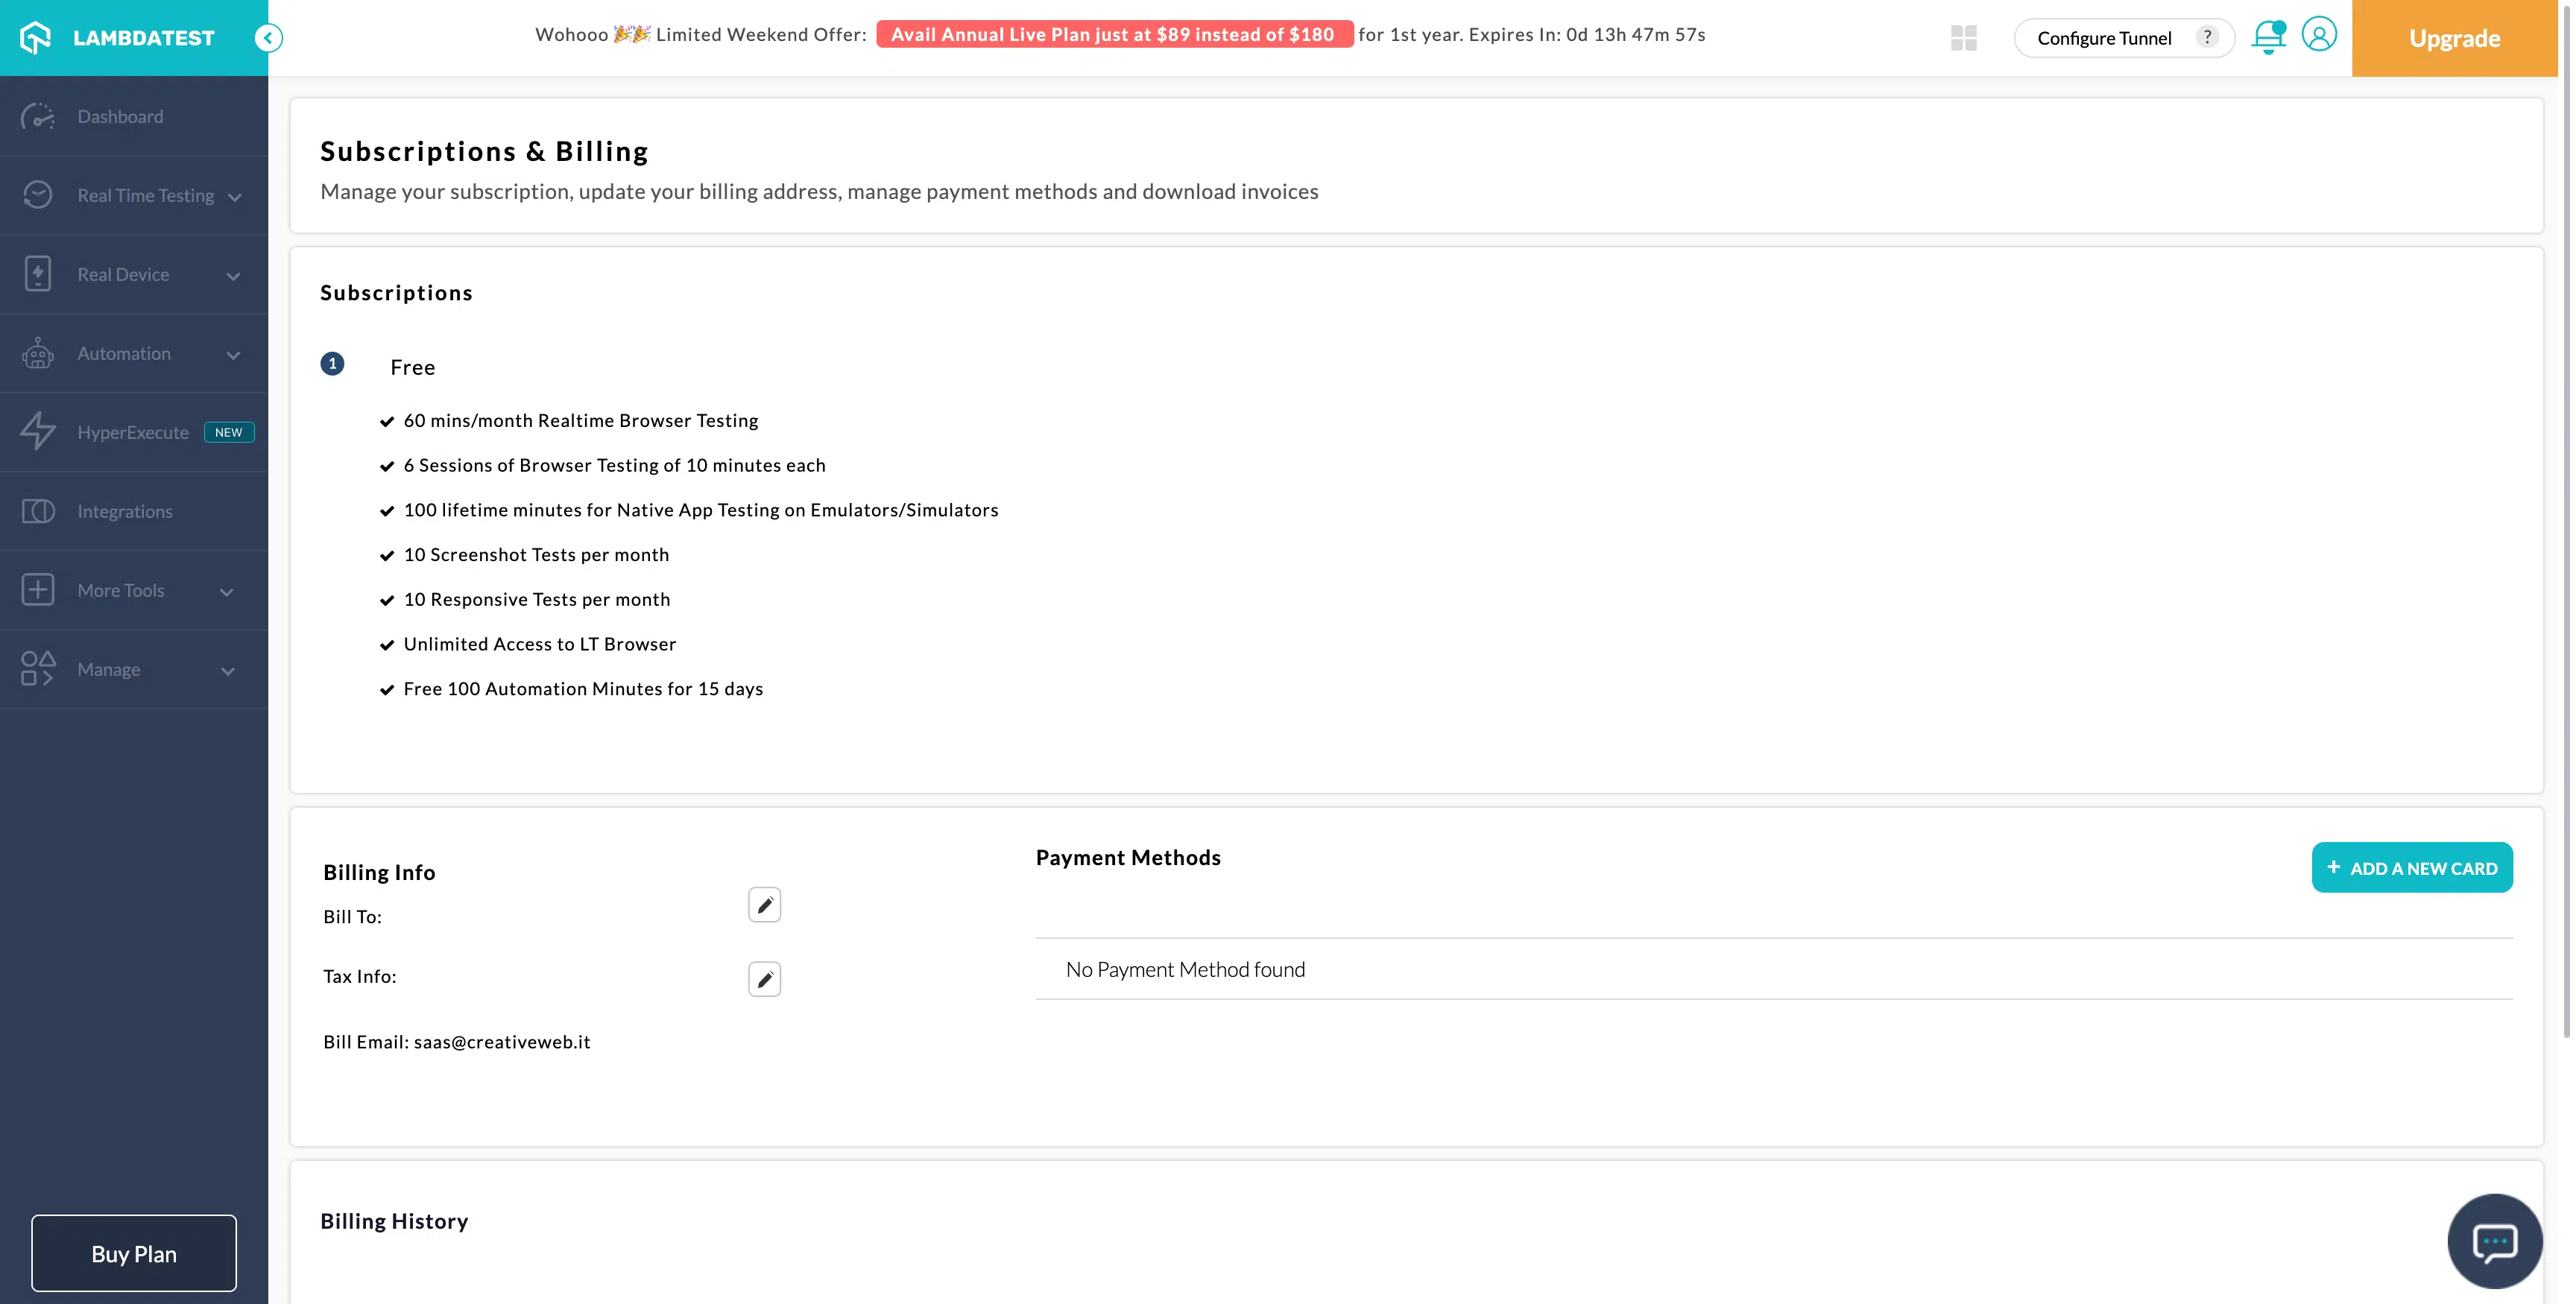Click '10 Screenshot Tests per month'
Screen dimensions: 2576x1304
point(536,554)
